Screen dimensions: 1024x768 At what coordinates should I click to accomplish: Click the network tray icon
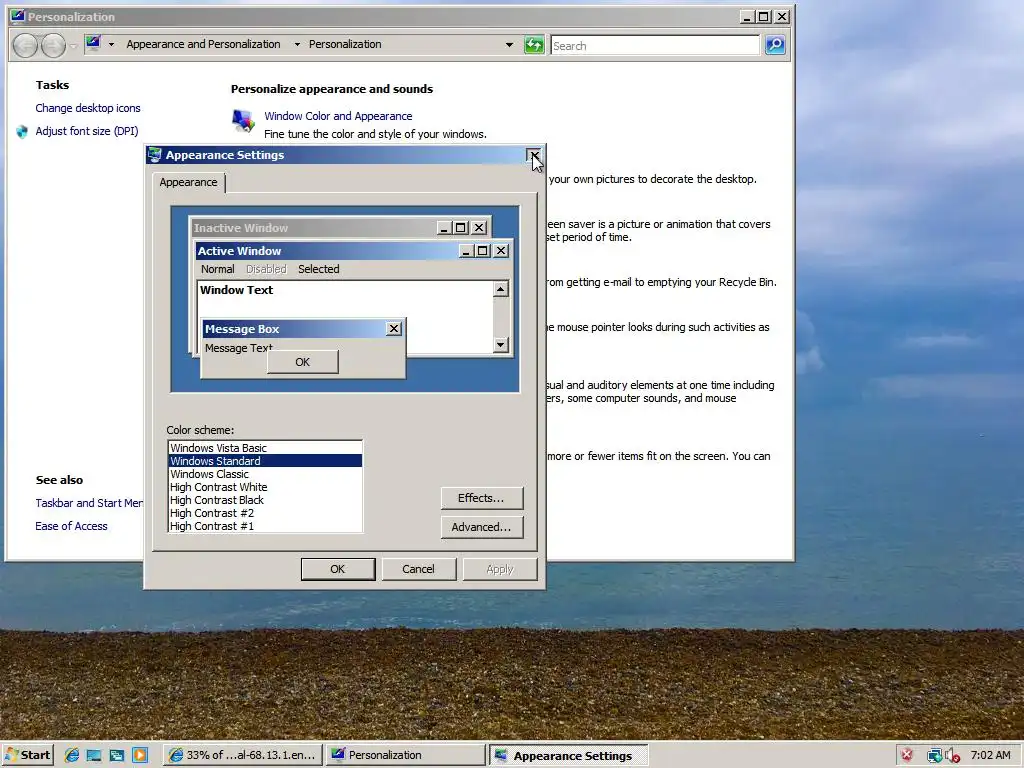(x=935, y=756)
